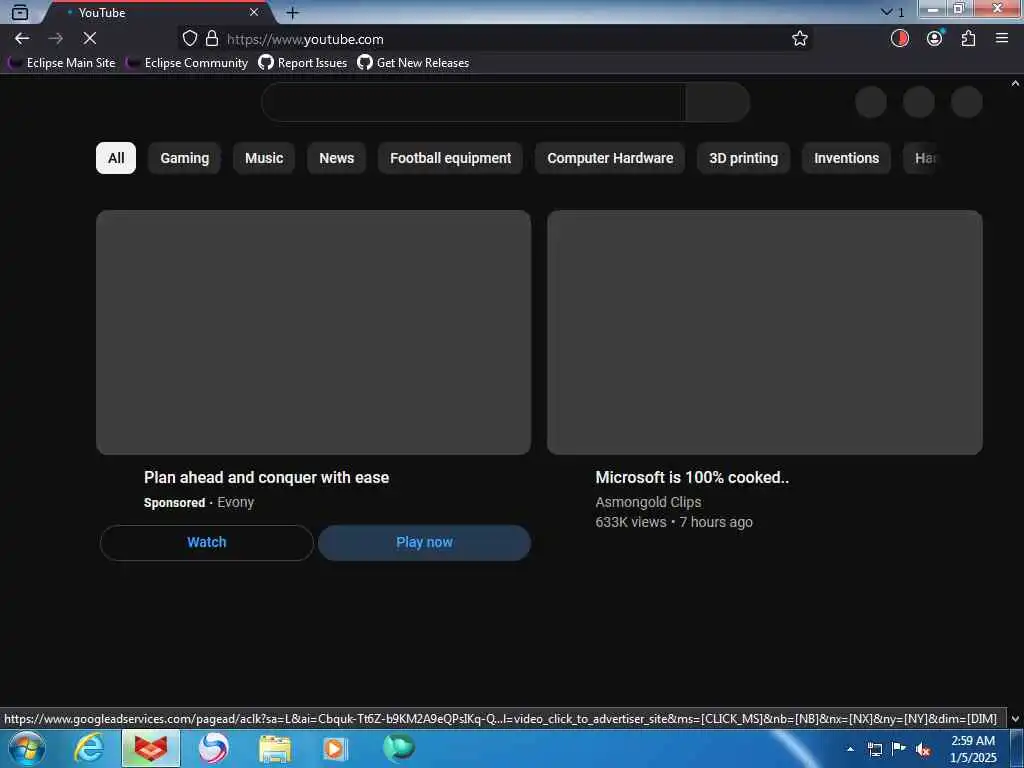Open the clock showing 2:59 AM
Screen dimensions: 1024x768
[973, 749]
